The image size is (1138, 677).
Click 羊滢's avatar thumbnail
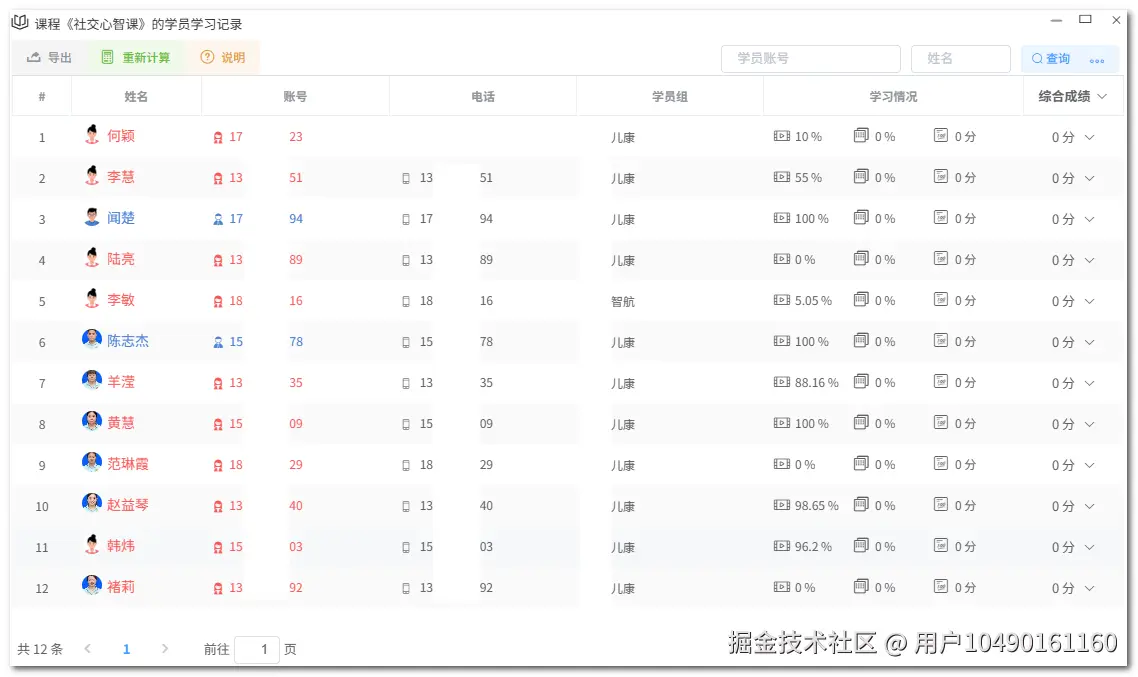tap(91, 380)
